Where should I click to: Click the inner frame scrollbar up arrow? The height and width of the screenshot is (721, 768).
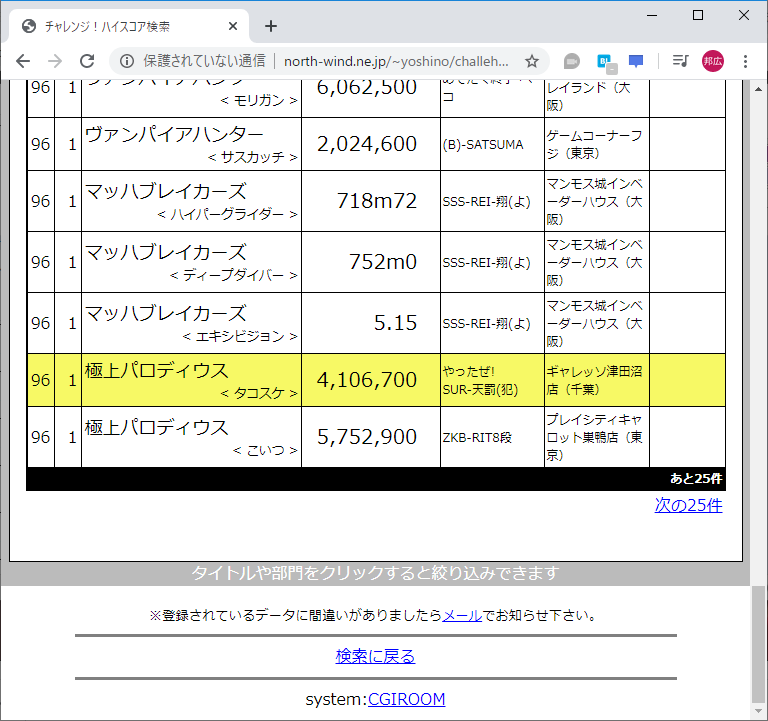point(758,89)
